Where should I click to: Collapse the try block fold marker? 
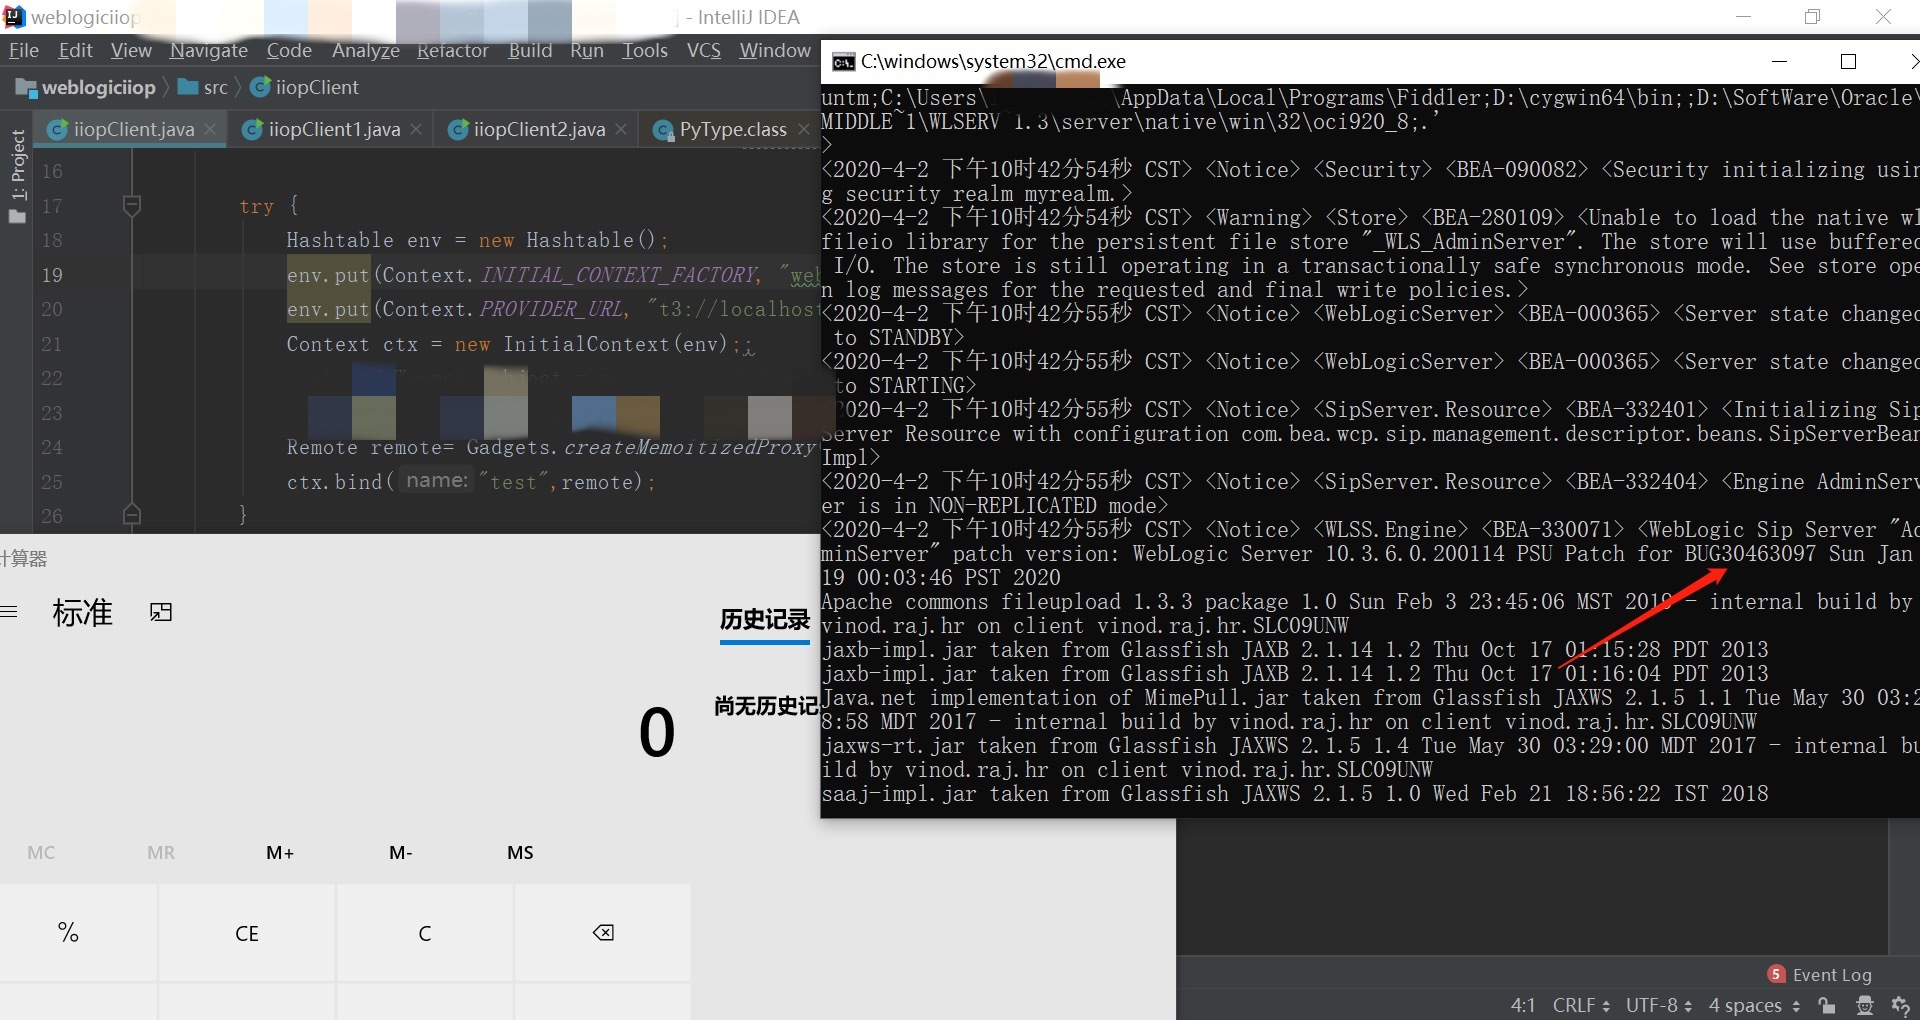click(131, 205)
